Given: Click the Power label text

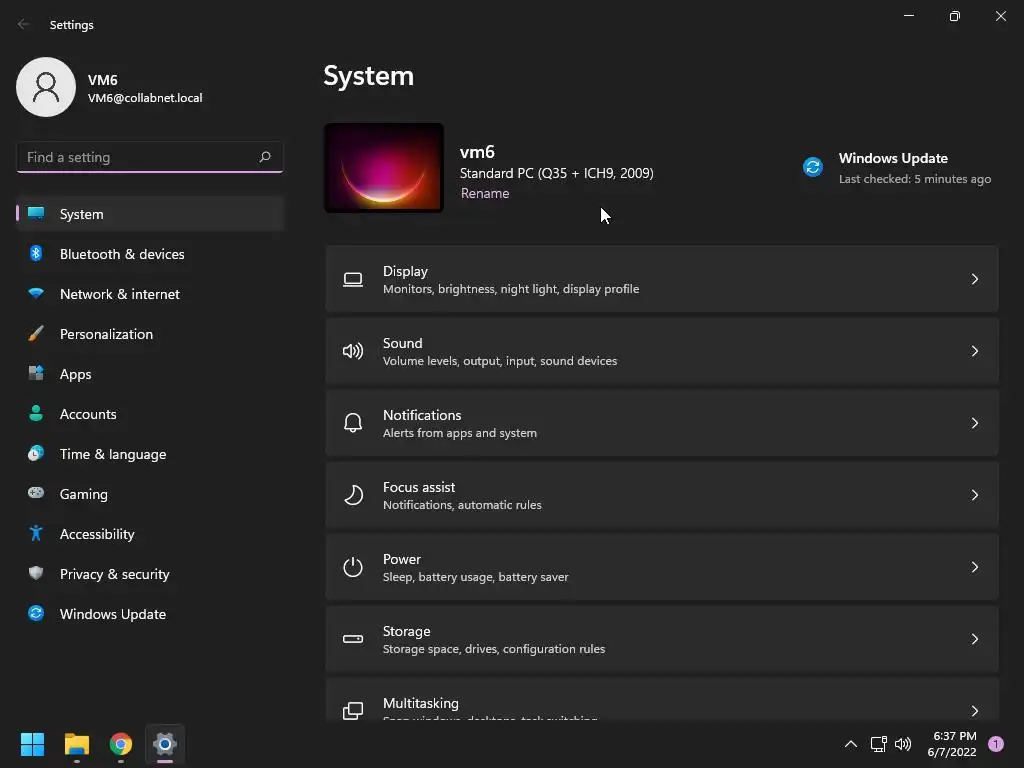Looking at the screenshot, I should click(x=402, y=559).
